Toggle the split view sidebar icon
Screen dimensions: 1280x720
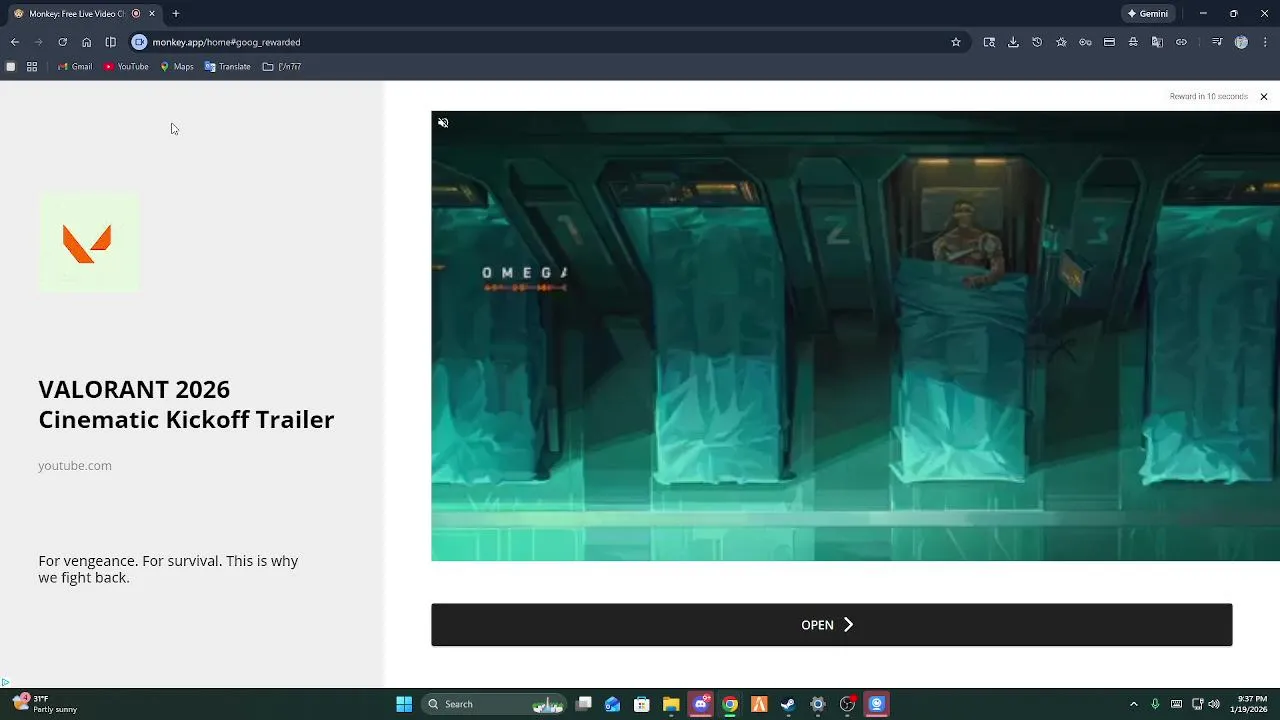click(111, 42)
